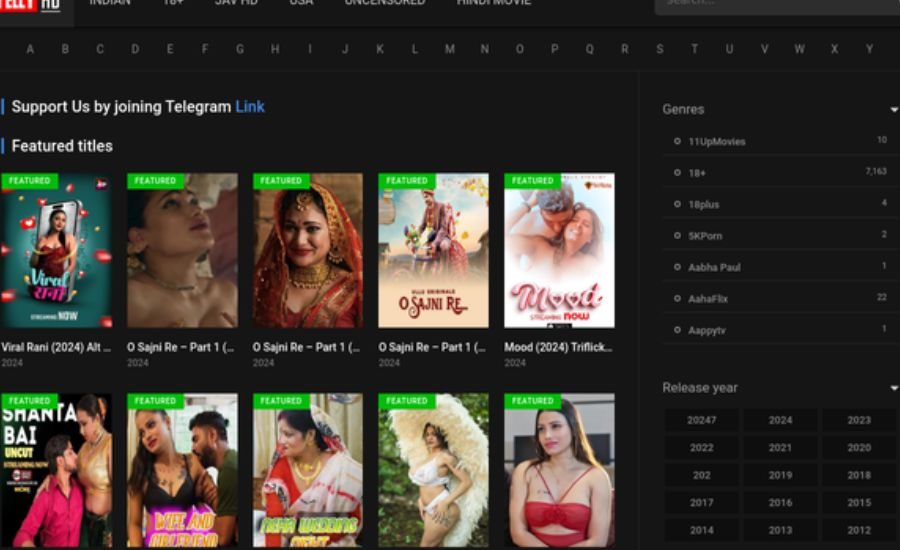The image size is (900, 550).
Task: Select release year 2021
Action: pos(781,448)
